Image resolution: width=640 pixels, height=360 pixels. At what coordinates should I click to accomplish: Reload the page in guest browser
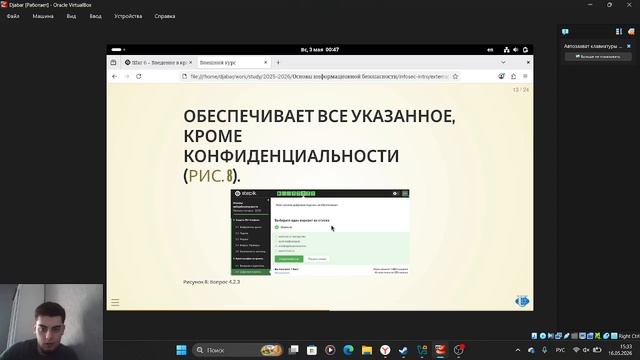click(139, 76)
